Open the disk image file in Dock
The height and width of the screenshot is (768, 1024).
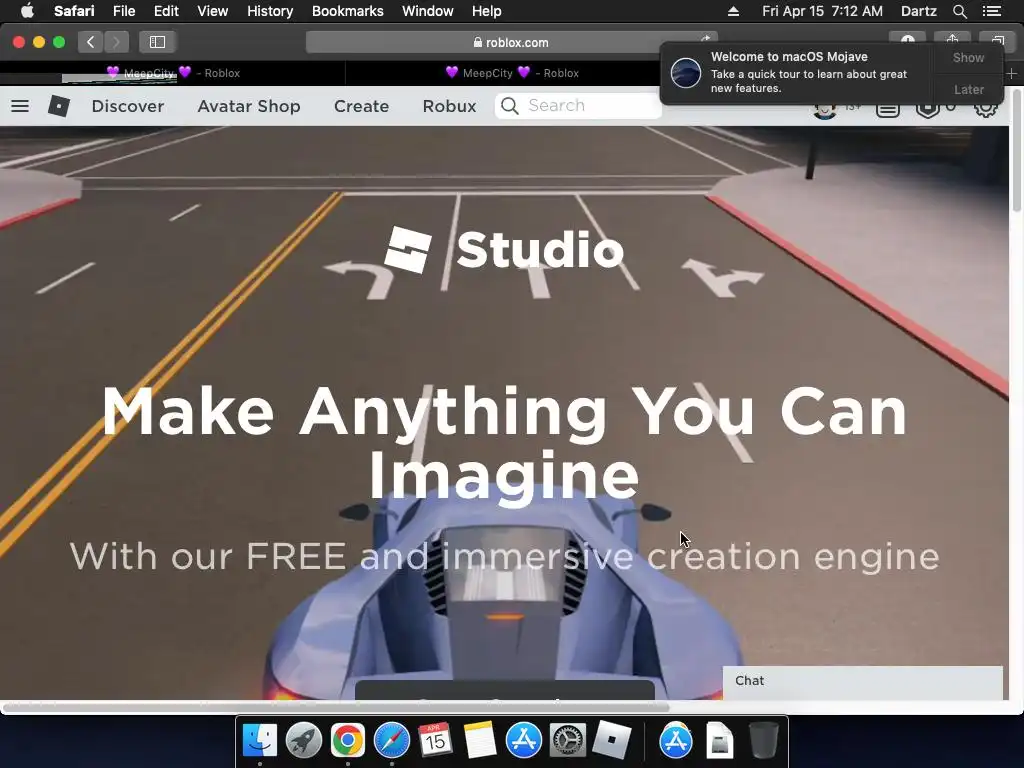pyautogui.click(x=720, y=740)
